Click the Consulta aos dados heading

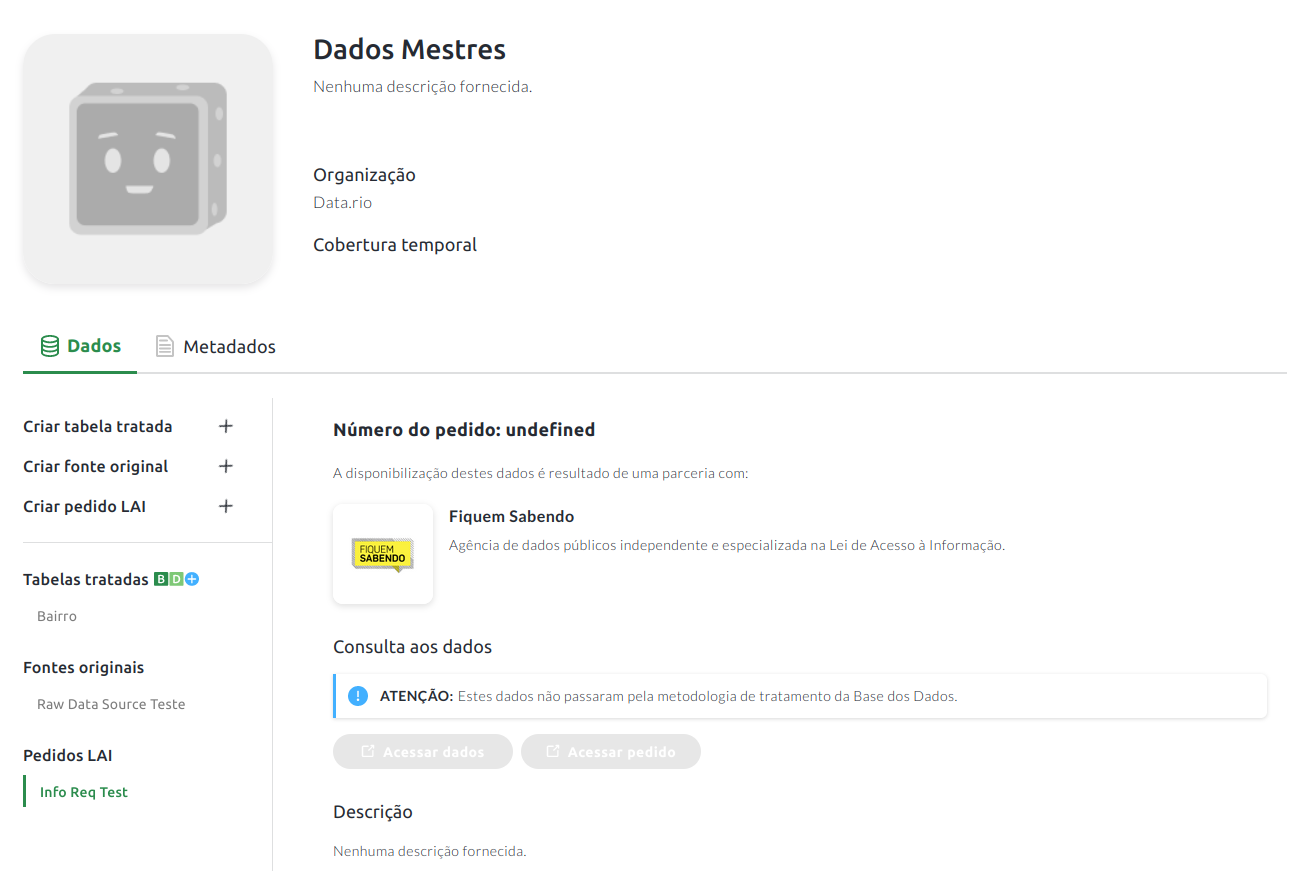[x=413, y=647]
